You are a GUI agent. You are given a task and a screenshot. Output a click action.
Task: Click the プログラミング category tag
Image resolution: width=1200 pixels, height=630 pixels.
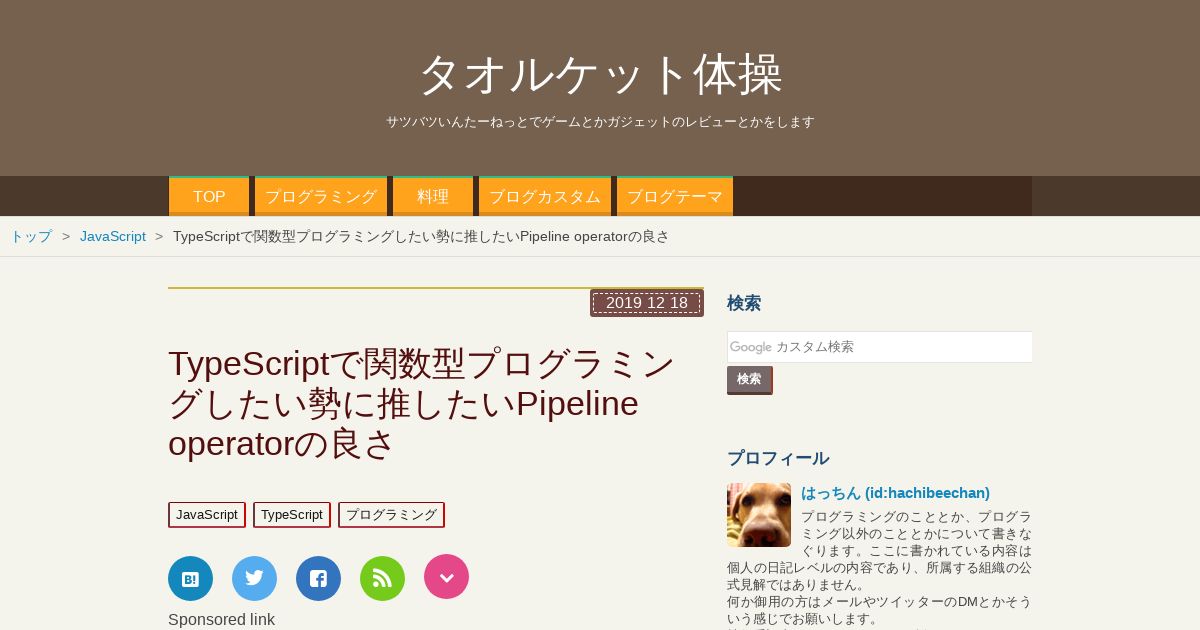pos(391,515)
